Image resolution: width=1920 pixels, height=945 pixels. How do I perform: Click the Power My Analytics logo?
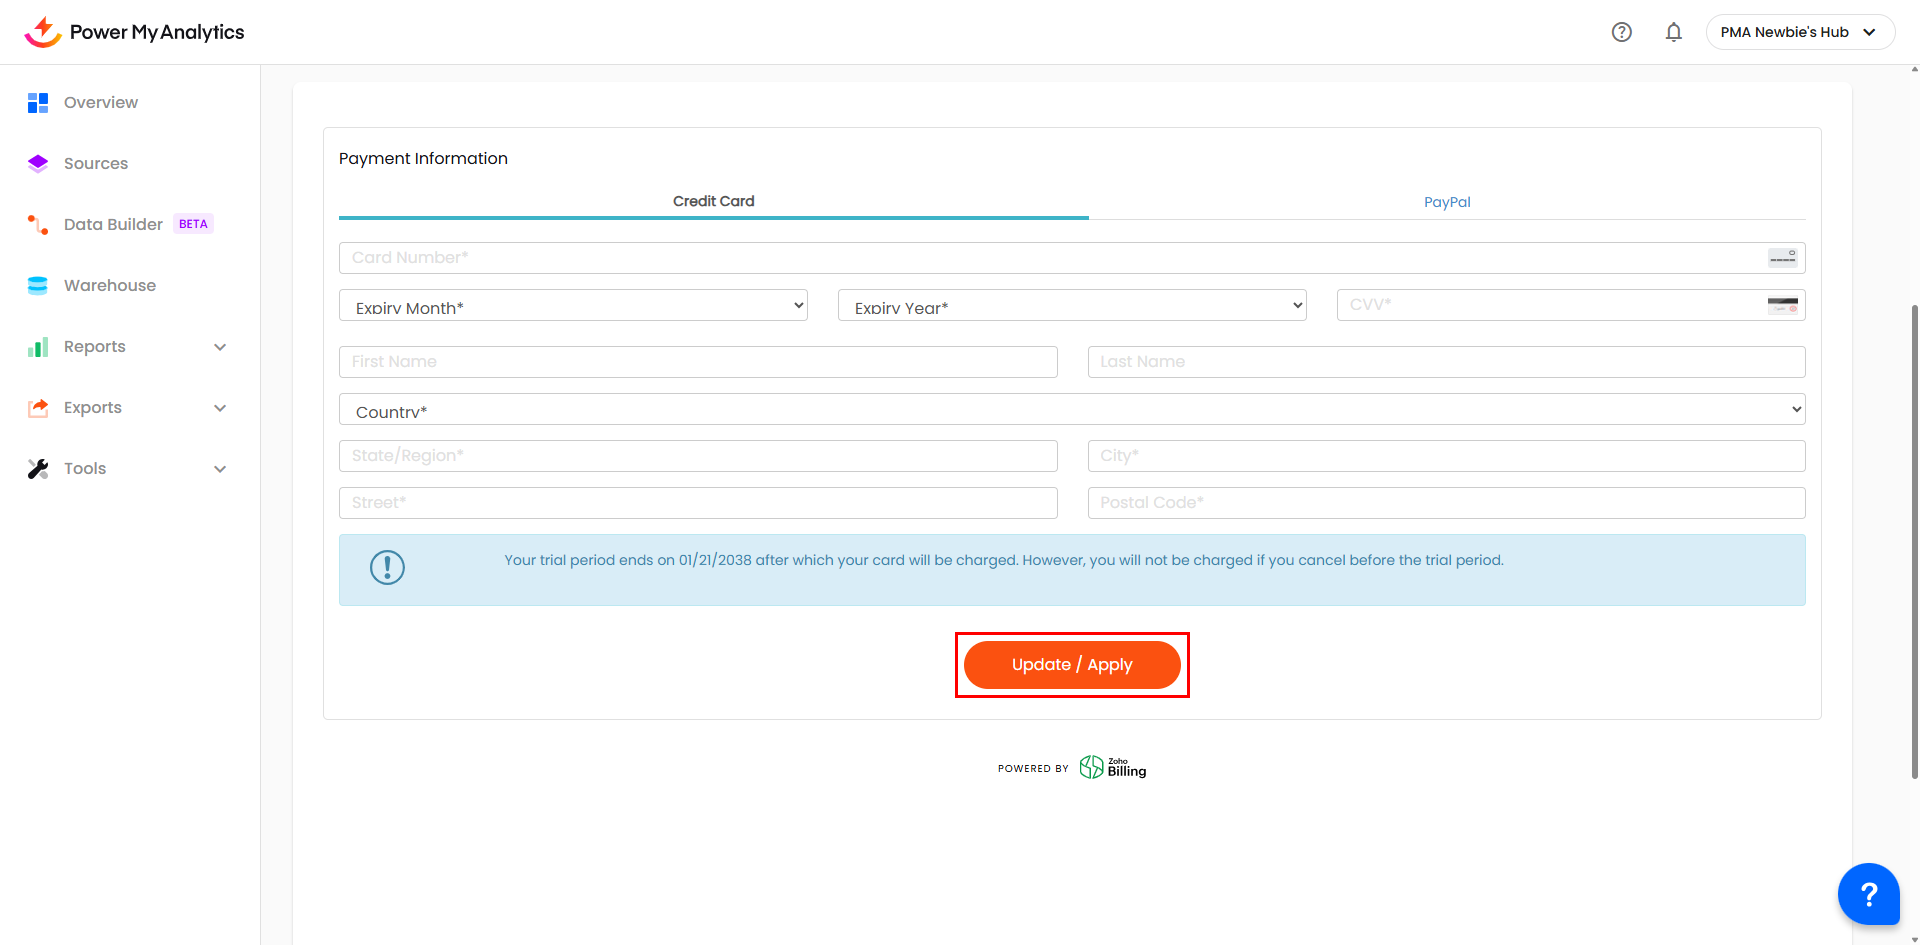135,32
